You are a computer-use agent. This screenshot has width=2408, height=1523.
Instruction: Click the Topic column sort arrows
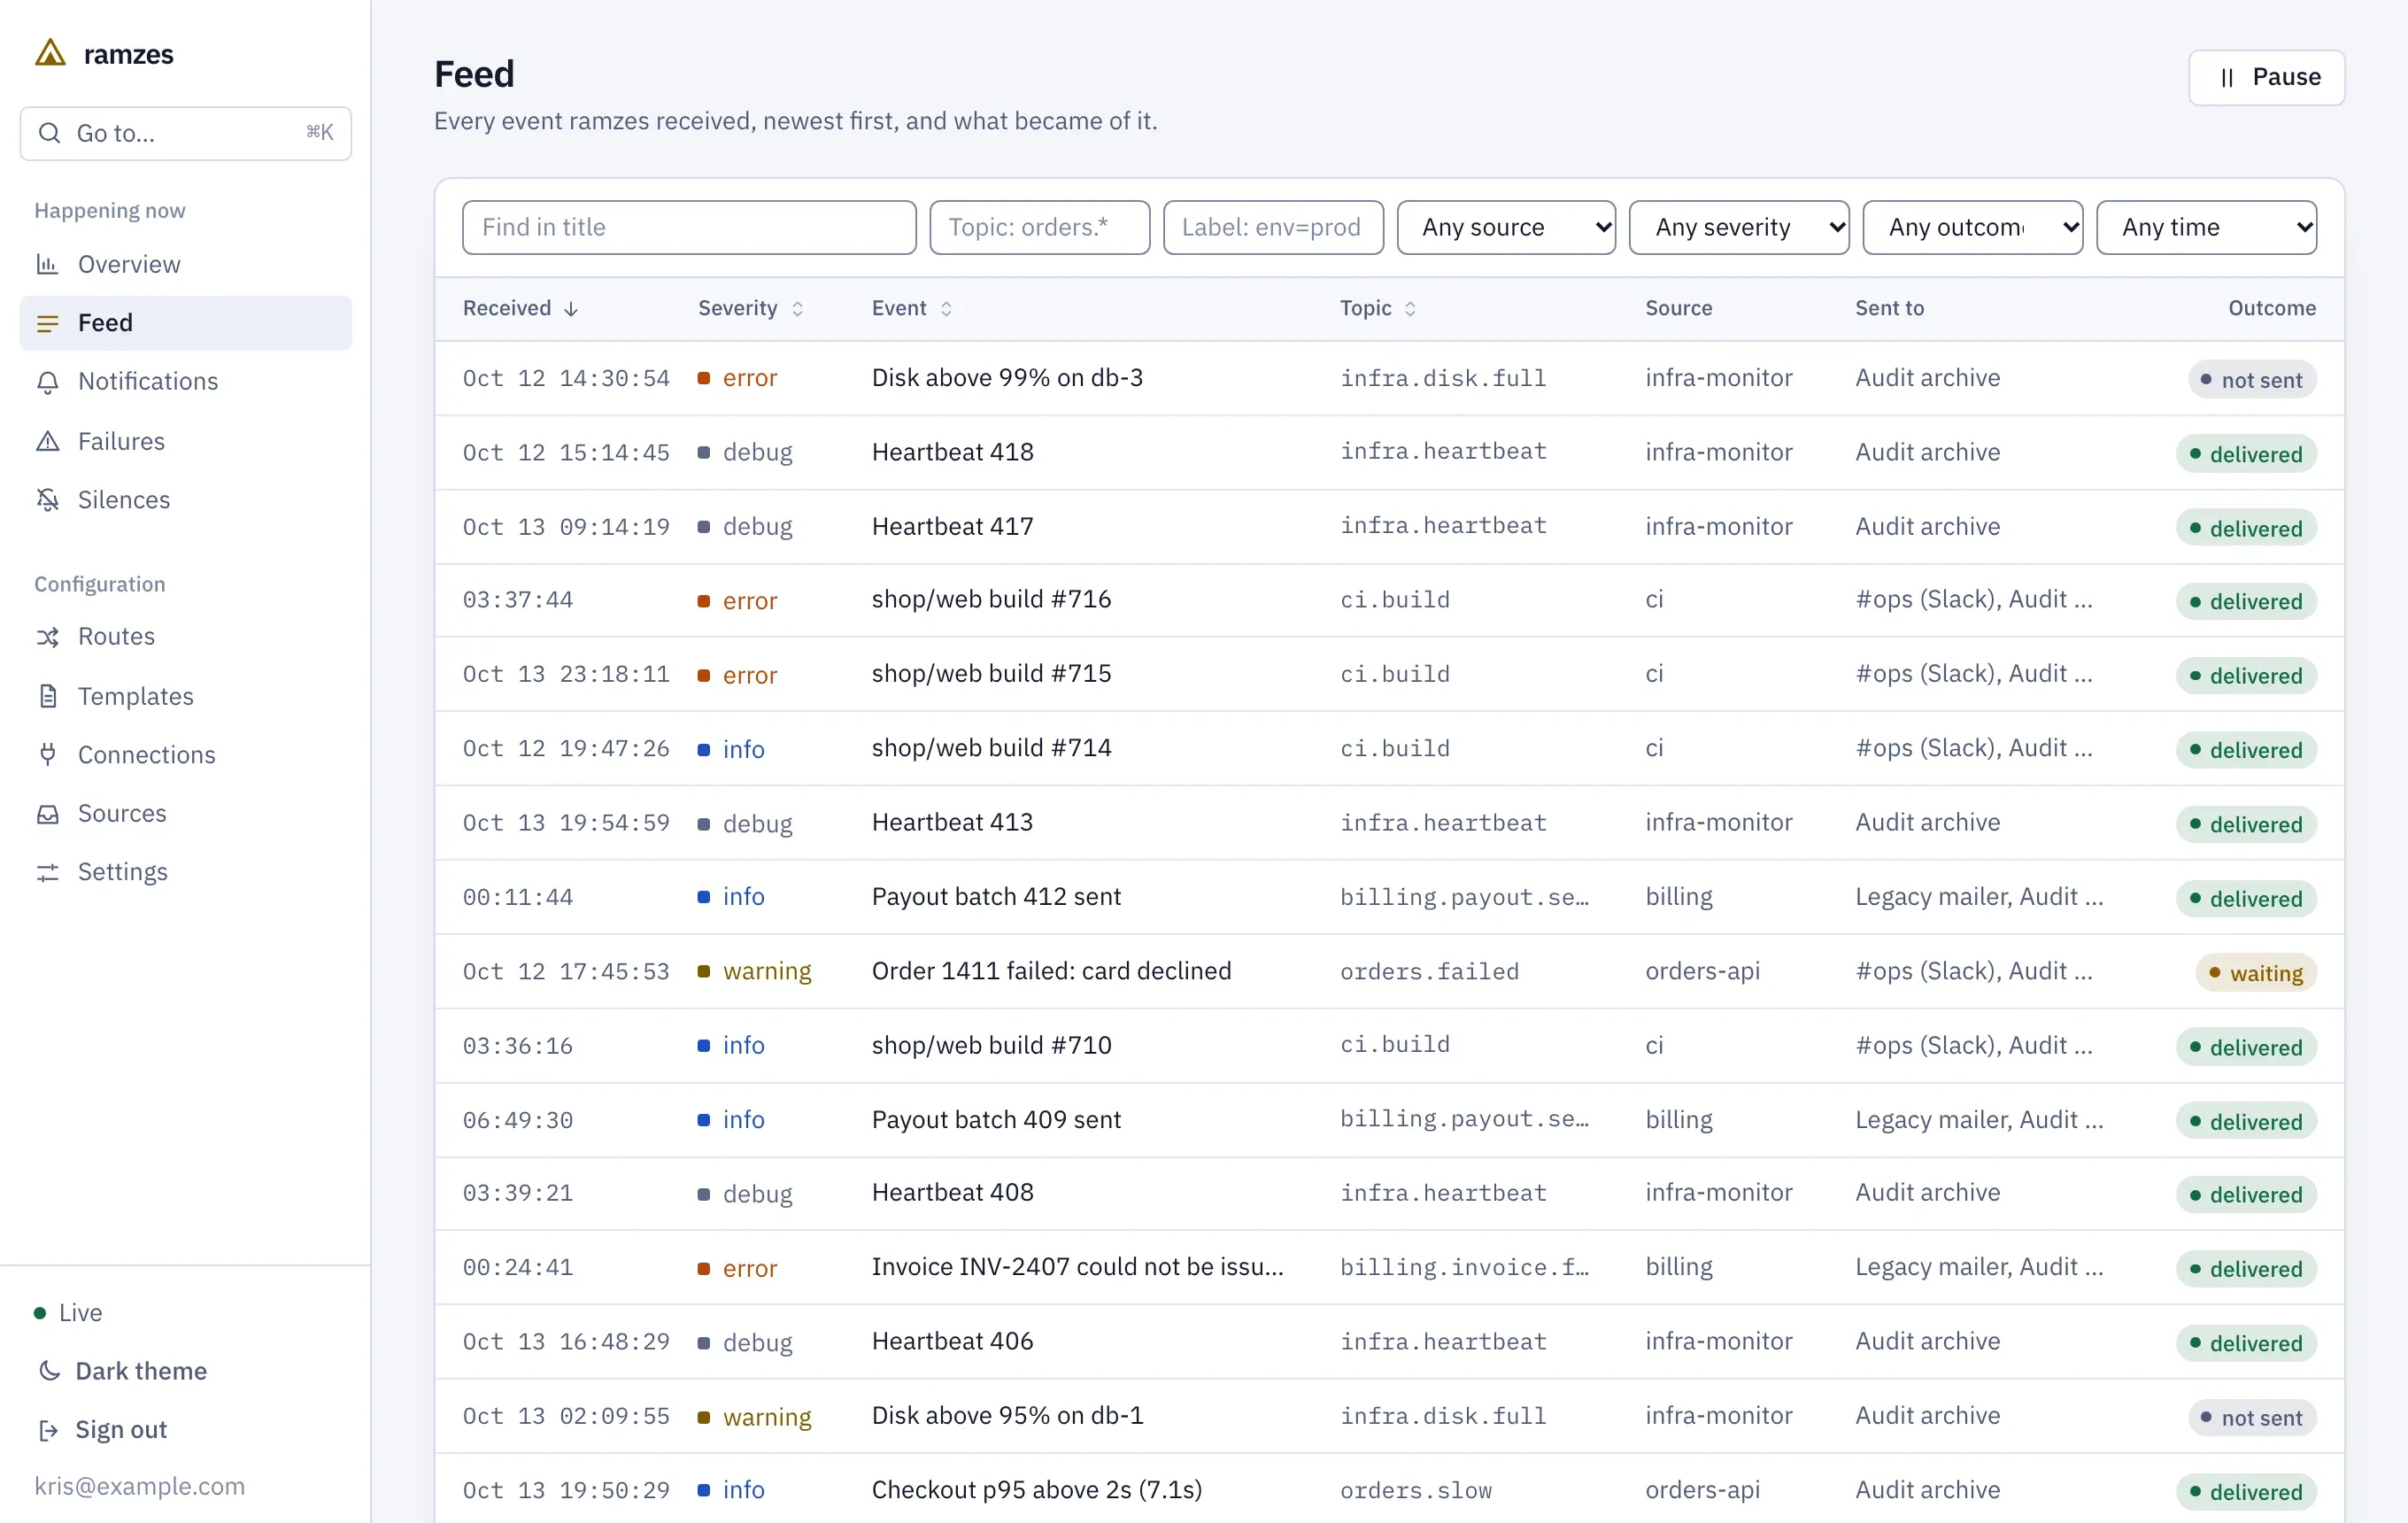tap(1410, 309)
